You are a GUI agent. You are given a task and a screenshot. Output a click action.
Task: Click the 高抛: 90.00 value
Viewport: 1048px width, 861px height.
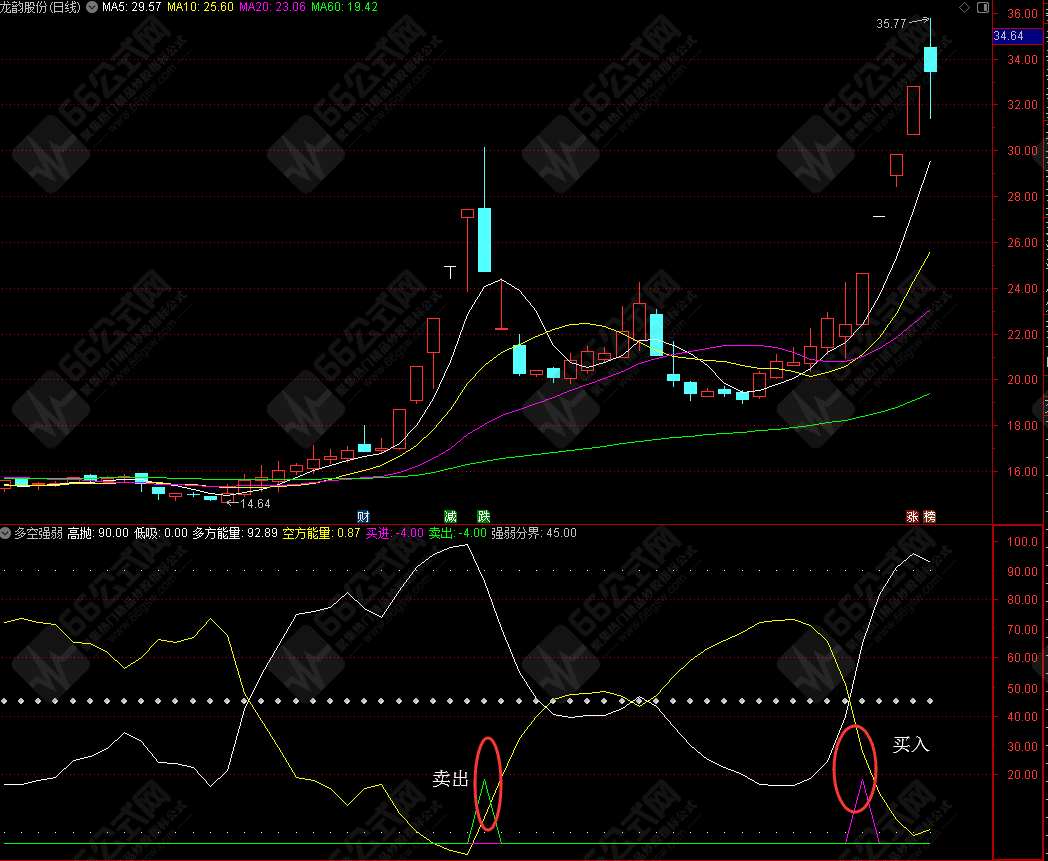click(x=98, y=533)
